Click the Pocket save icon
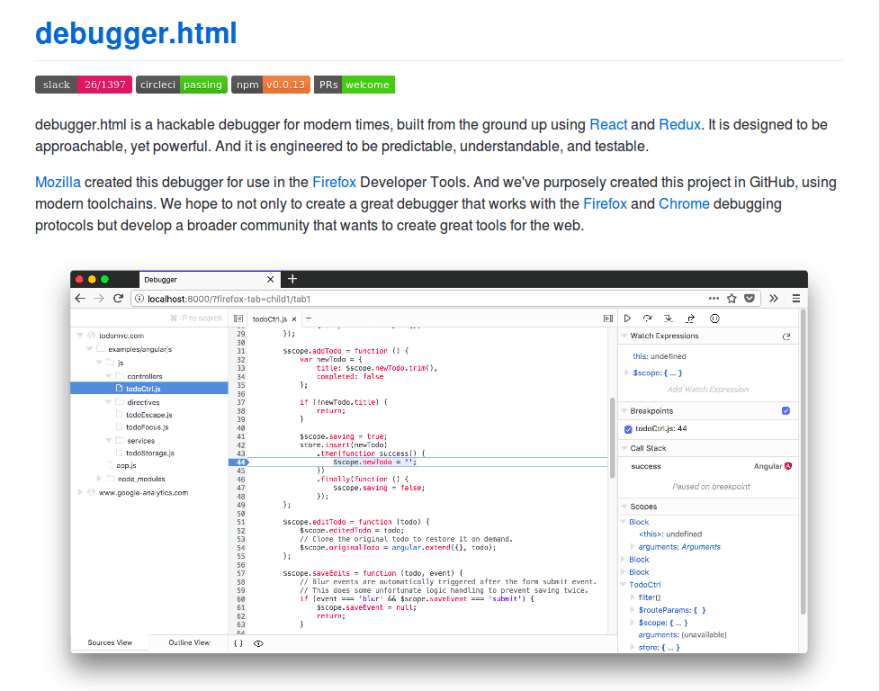Screen dimensions: 880x691 pos(749,299)
